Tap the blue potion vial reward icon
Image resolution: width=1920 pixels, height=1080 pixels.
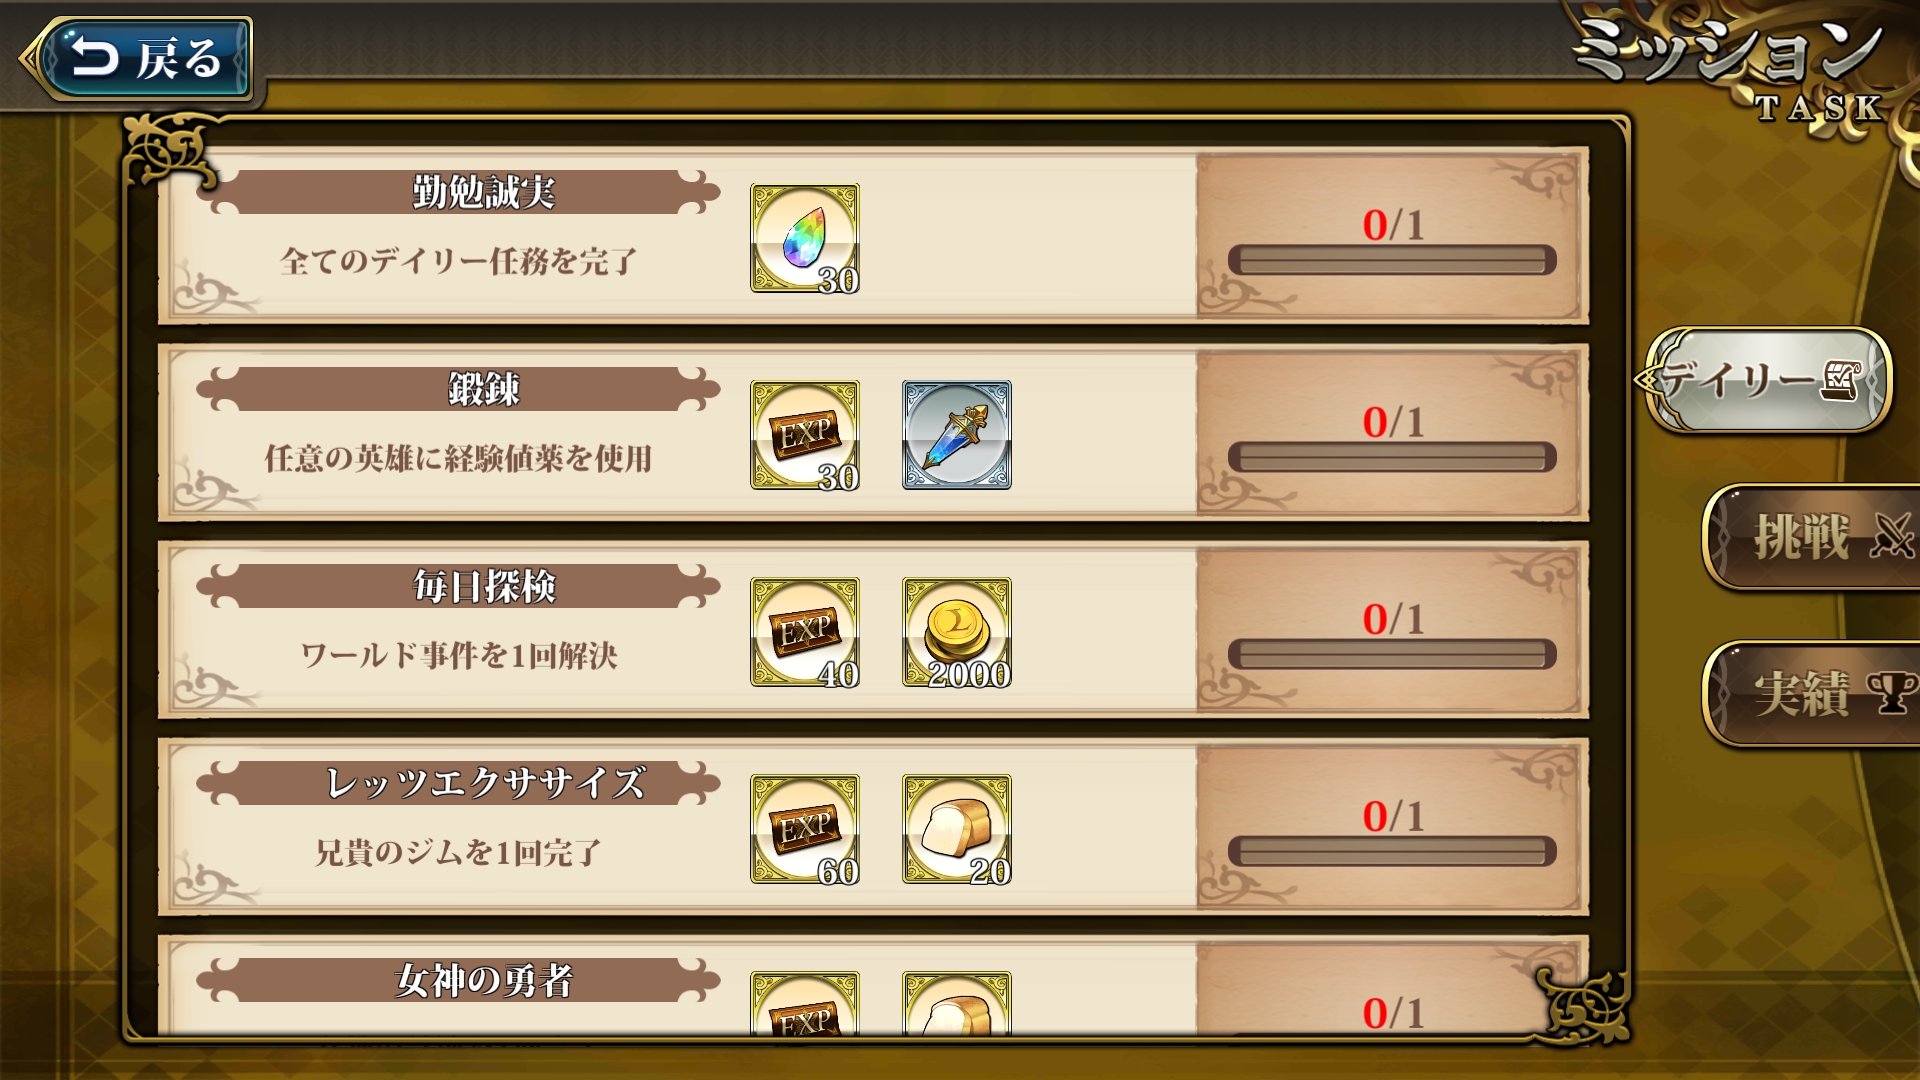click(957, 435)
